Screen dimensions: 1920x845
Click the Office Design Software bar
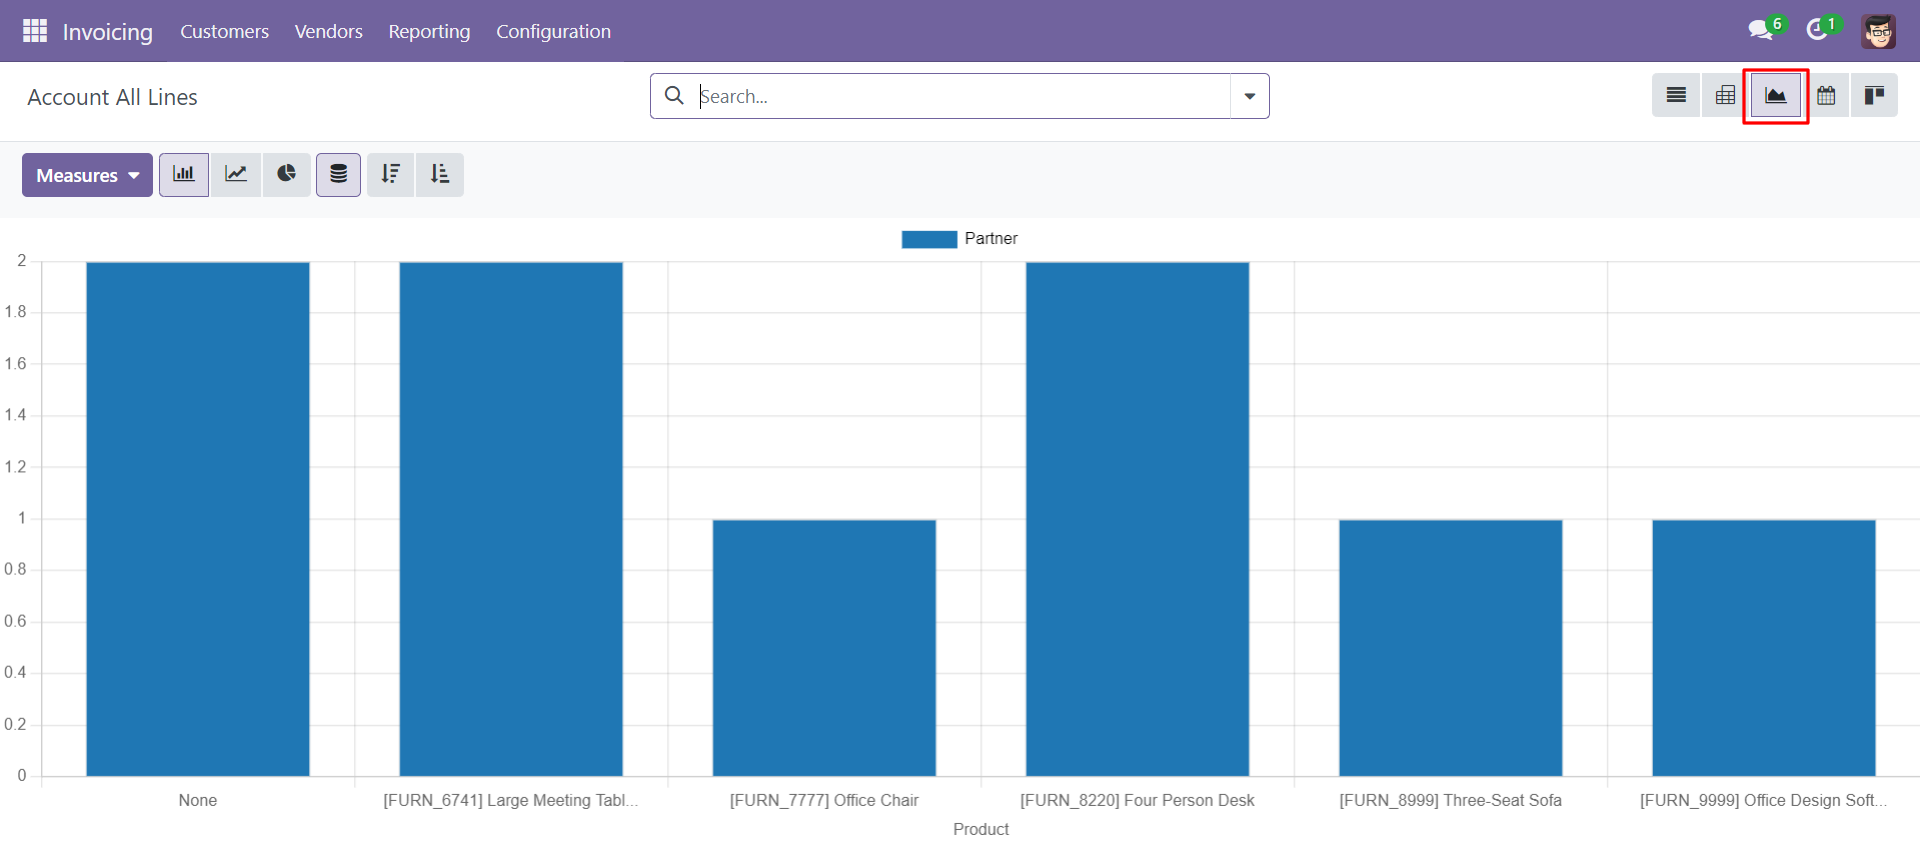pyautogui.click(x=1764, y=648)
